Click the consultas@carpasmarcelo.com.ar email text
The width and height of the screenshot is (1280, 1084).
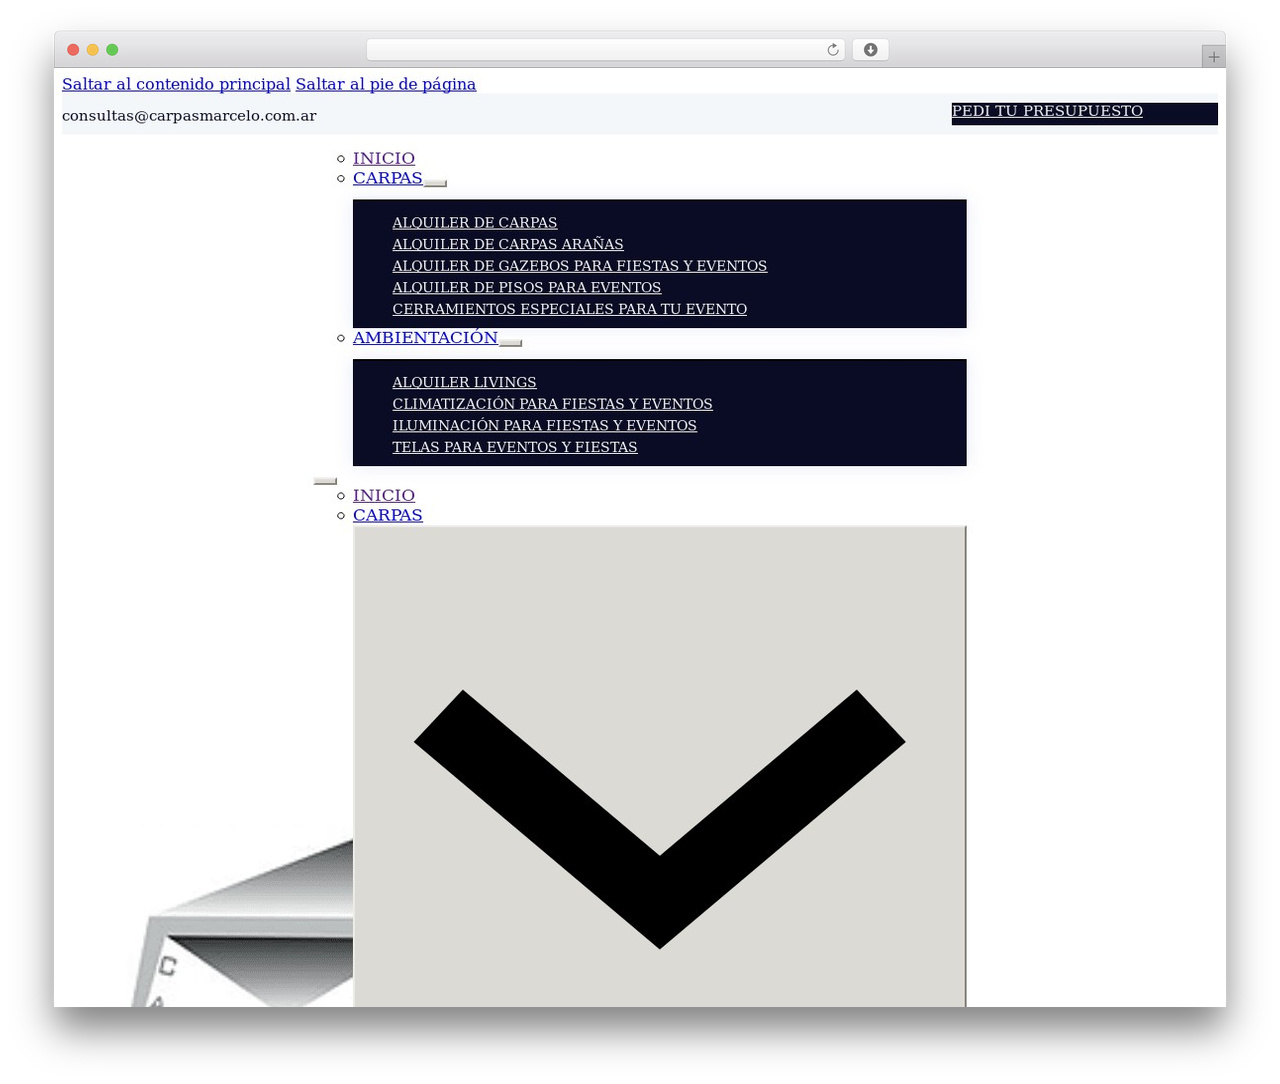[189, 116]
